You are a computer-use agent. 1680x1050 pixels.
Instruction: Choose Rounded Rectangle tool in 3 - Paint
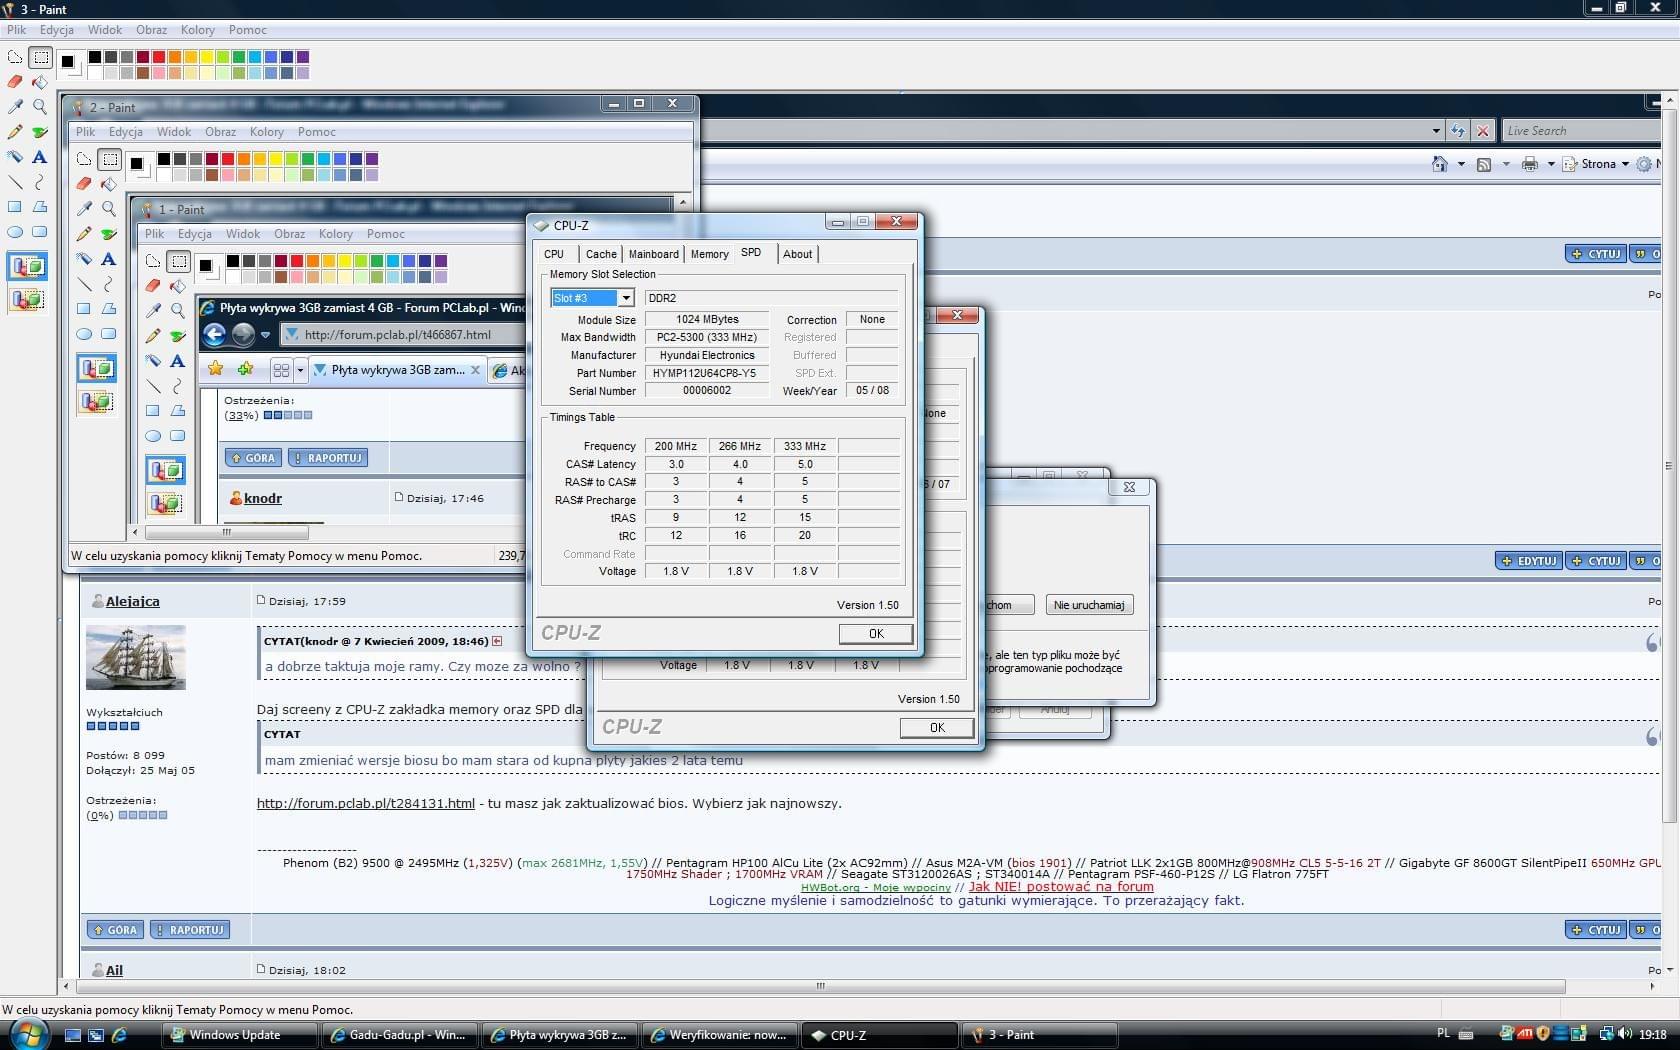coord(40,231)
